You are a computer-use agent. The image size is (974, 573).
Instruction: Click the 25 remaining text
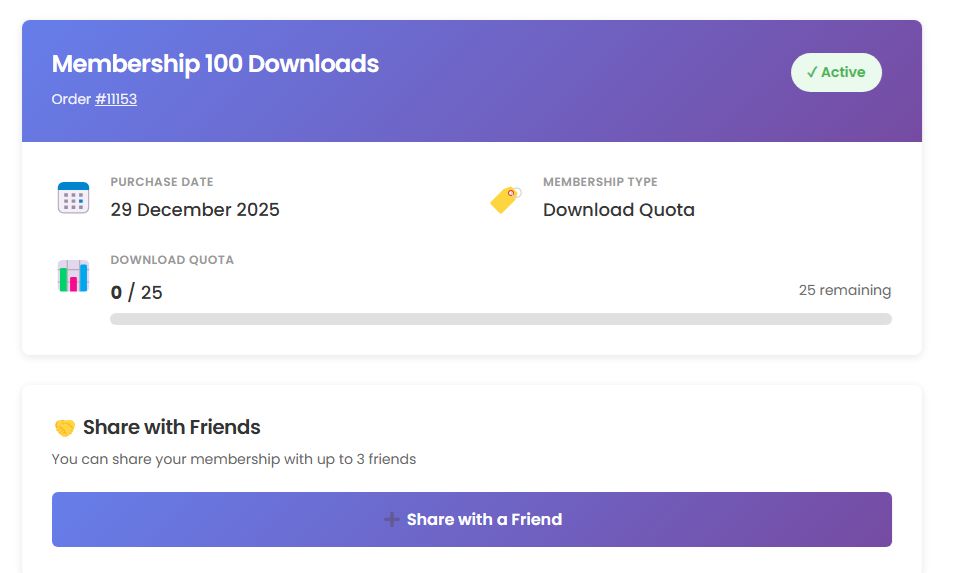click(x=844, y=290)
